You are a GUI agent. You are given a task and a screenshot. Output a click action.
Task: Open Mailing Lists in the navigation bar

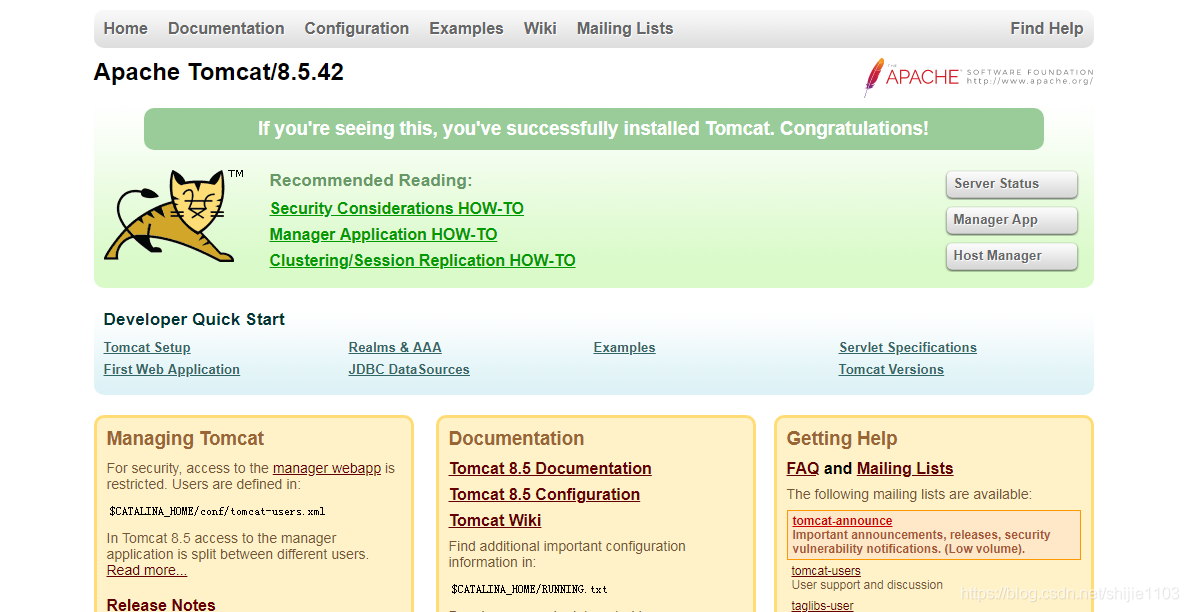pyautogui.click(x=625, y=29)
